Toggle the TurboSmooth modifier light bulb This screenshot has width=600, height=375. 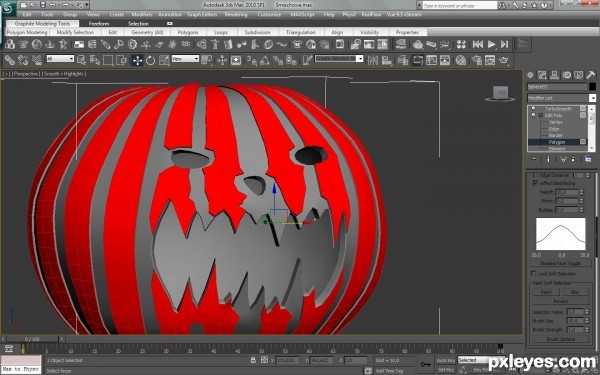533,109
